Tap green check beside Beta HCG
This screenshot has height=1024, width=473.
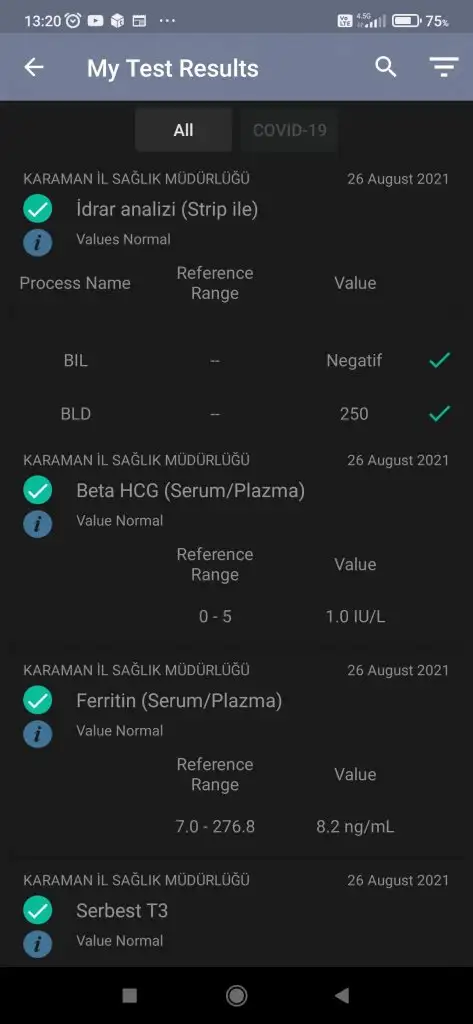coord(38,490)
